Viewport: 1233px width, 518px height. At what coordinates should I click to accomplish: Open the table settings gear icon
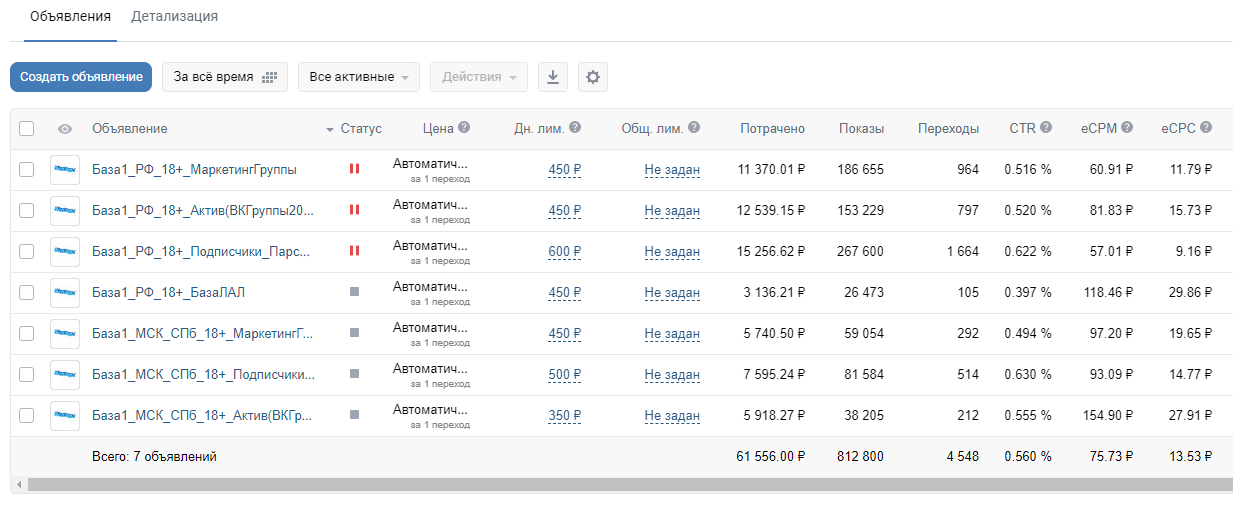point(593,77)
